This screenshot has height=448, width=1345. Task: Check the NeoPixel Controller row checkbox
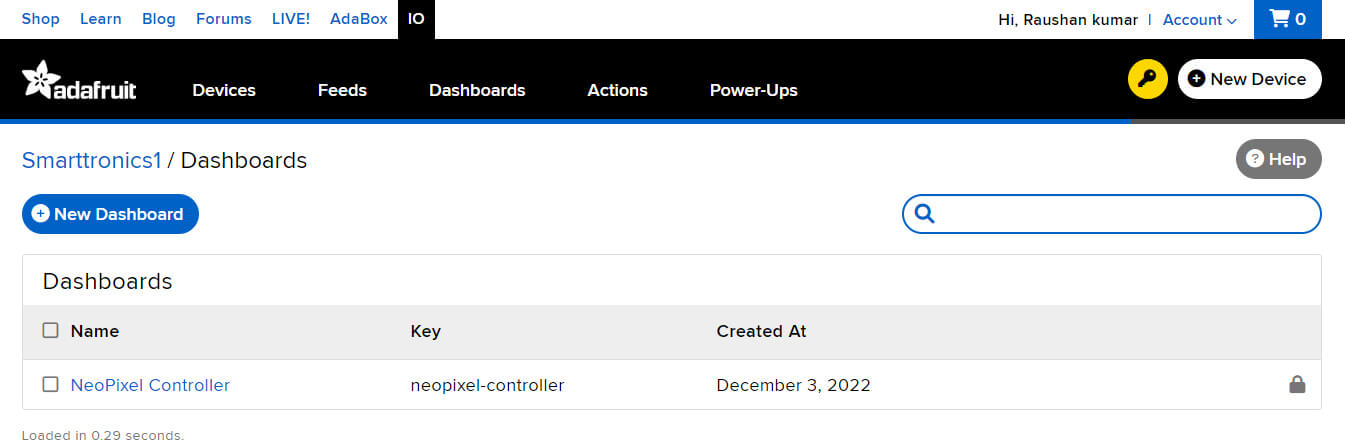[x=51, y=385]
